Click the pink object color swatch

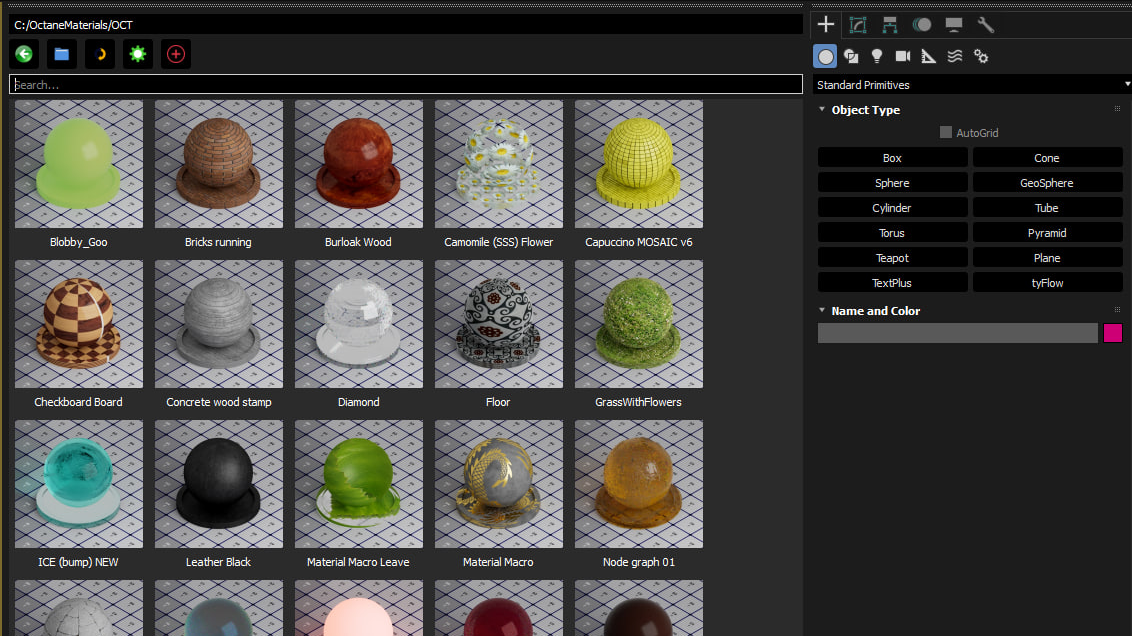(1112, 333)
